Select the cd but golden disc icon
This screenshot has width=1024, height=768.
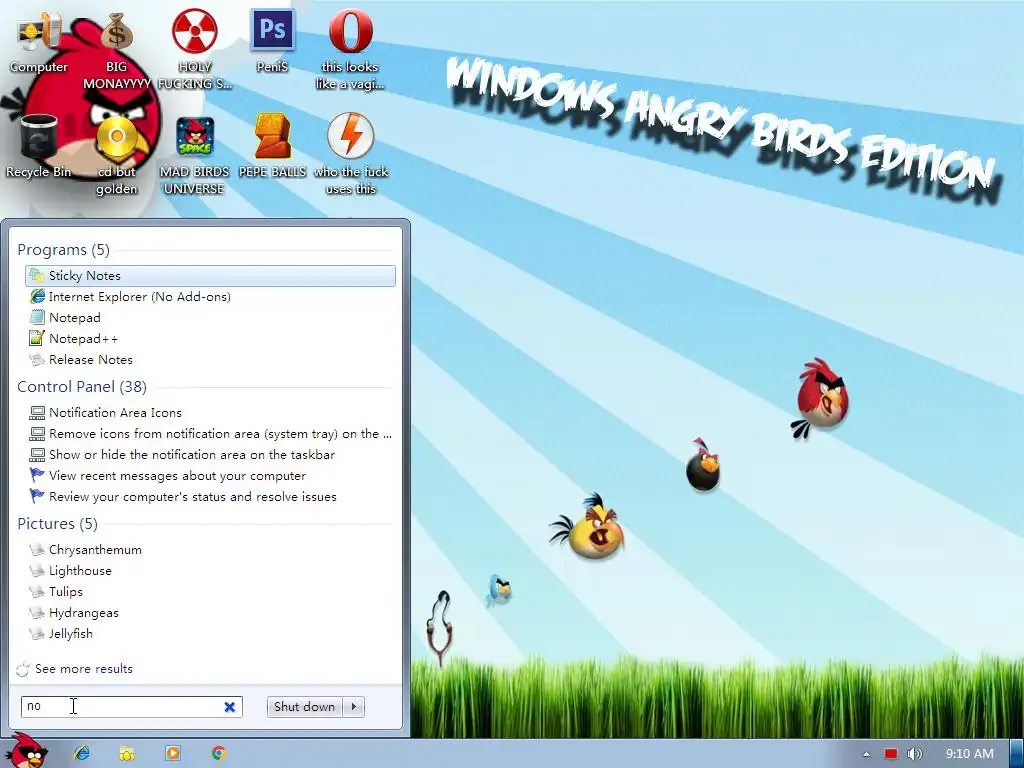pos(116,154)
